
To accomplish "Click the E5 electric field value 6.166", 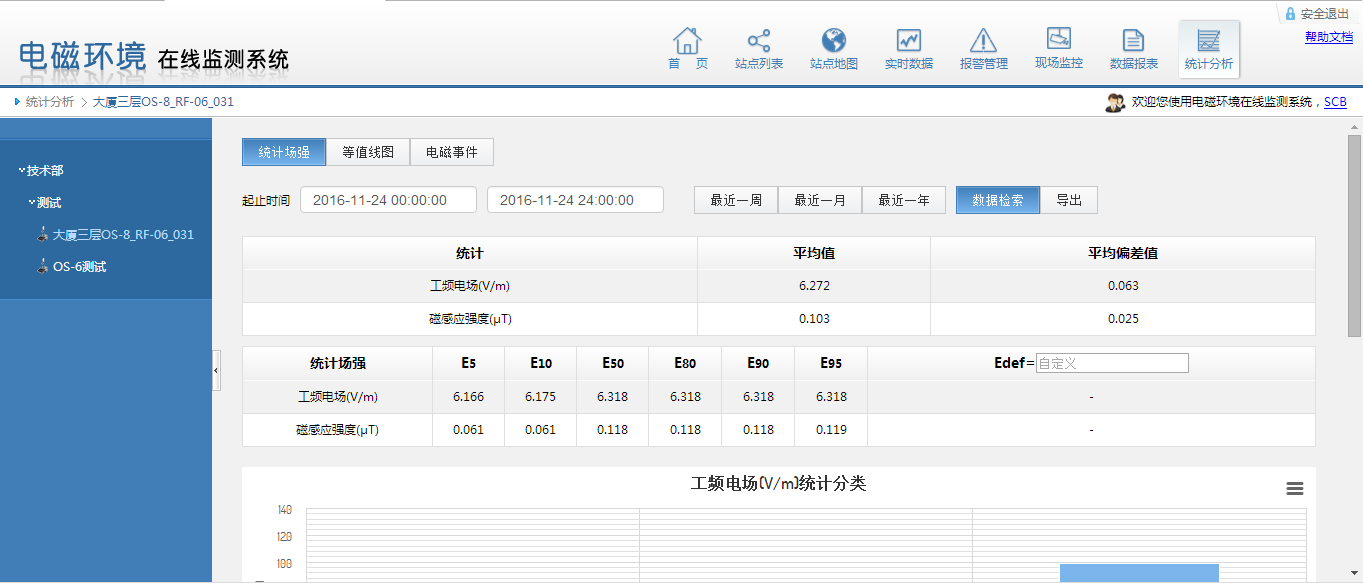I will point(468,397).
